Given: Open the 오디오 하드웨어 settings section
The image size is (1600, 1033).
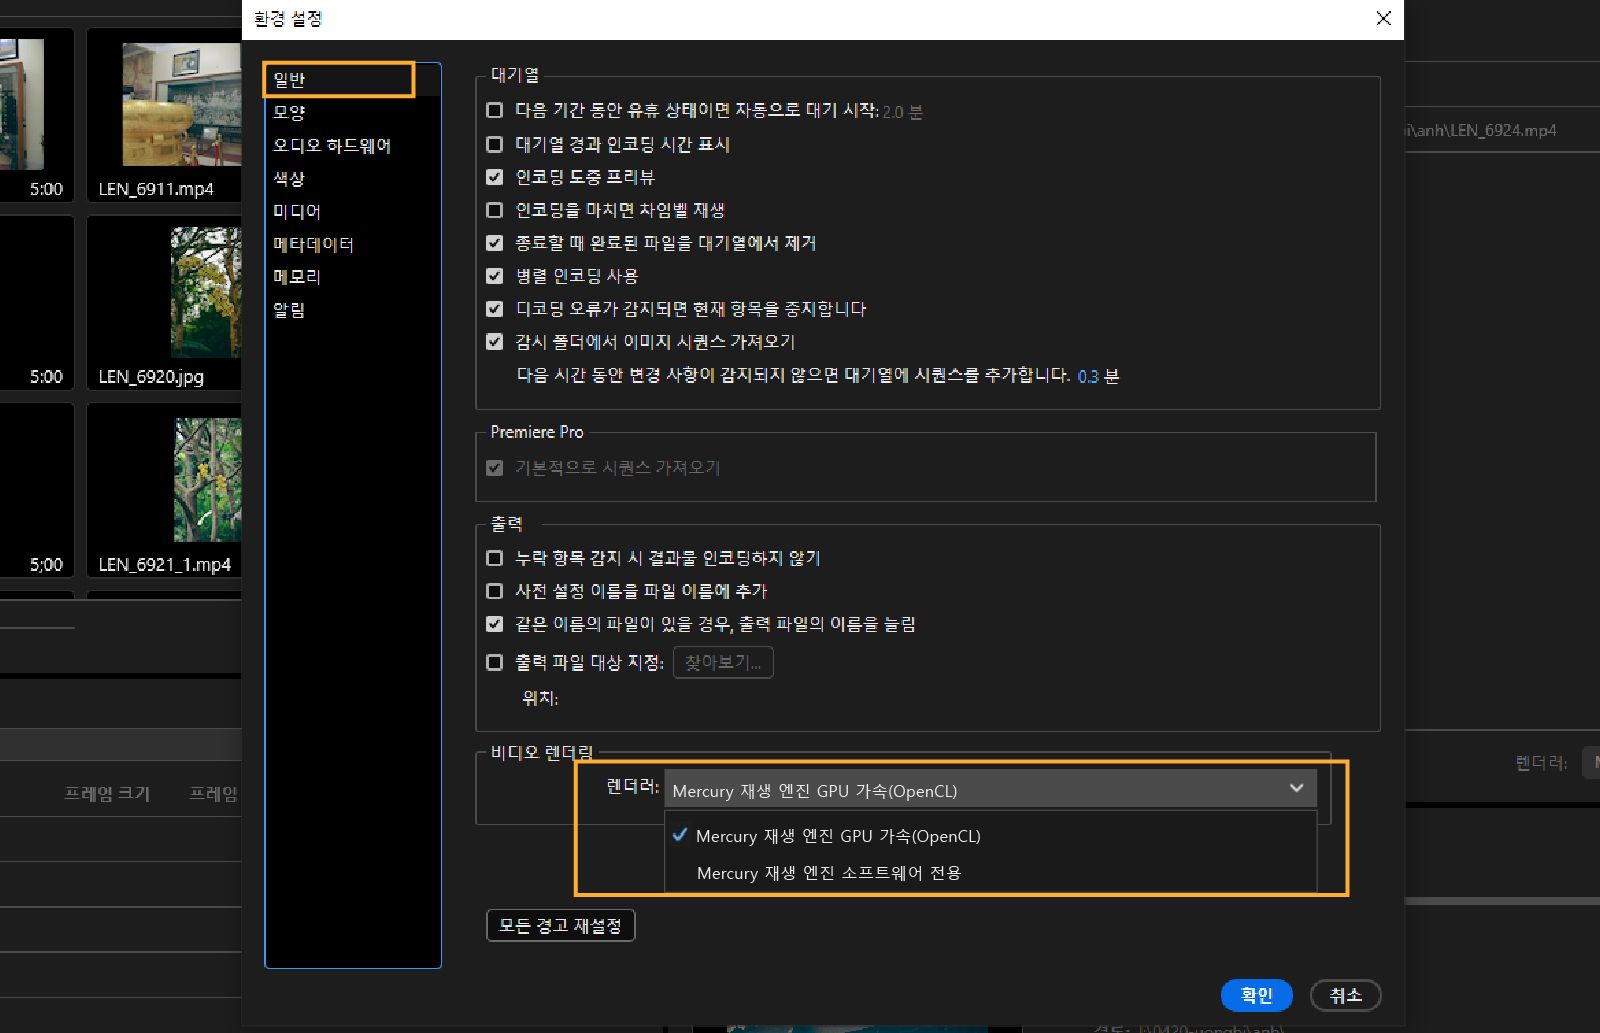Looking at the screenshot, I should click(x=334, y=145).
